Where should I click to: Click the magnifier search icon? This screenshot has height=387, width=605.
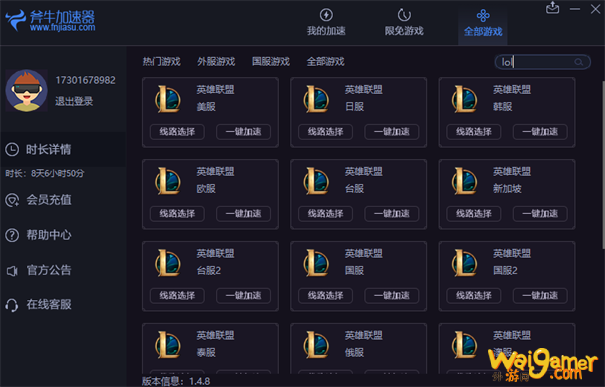coord(578,62)
